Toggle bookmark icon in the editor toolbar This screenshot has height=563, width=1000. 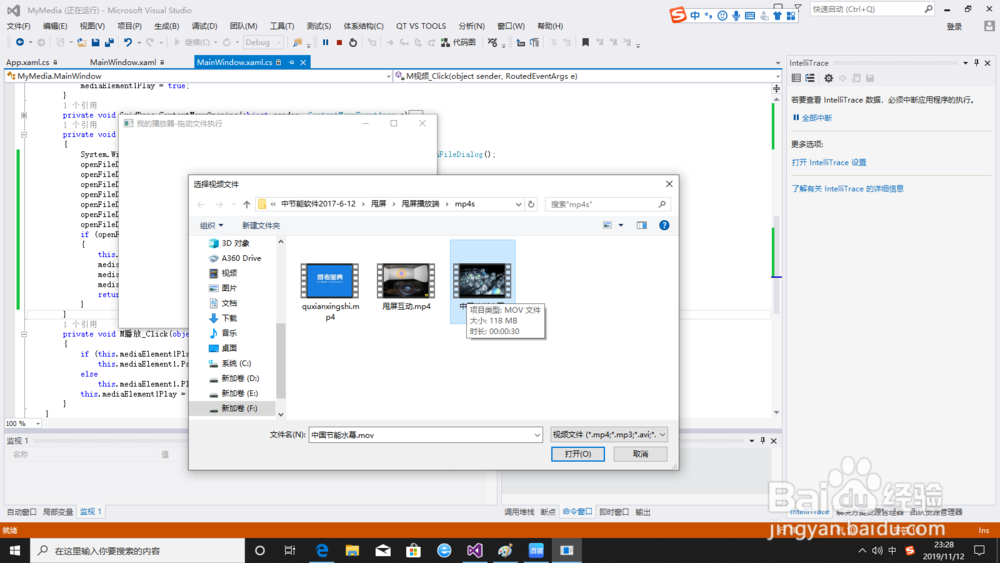(585, 43)
